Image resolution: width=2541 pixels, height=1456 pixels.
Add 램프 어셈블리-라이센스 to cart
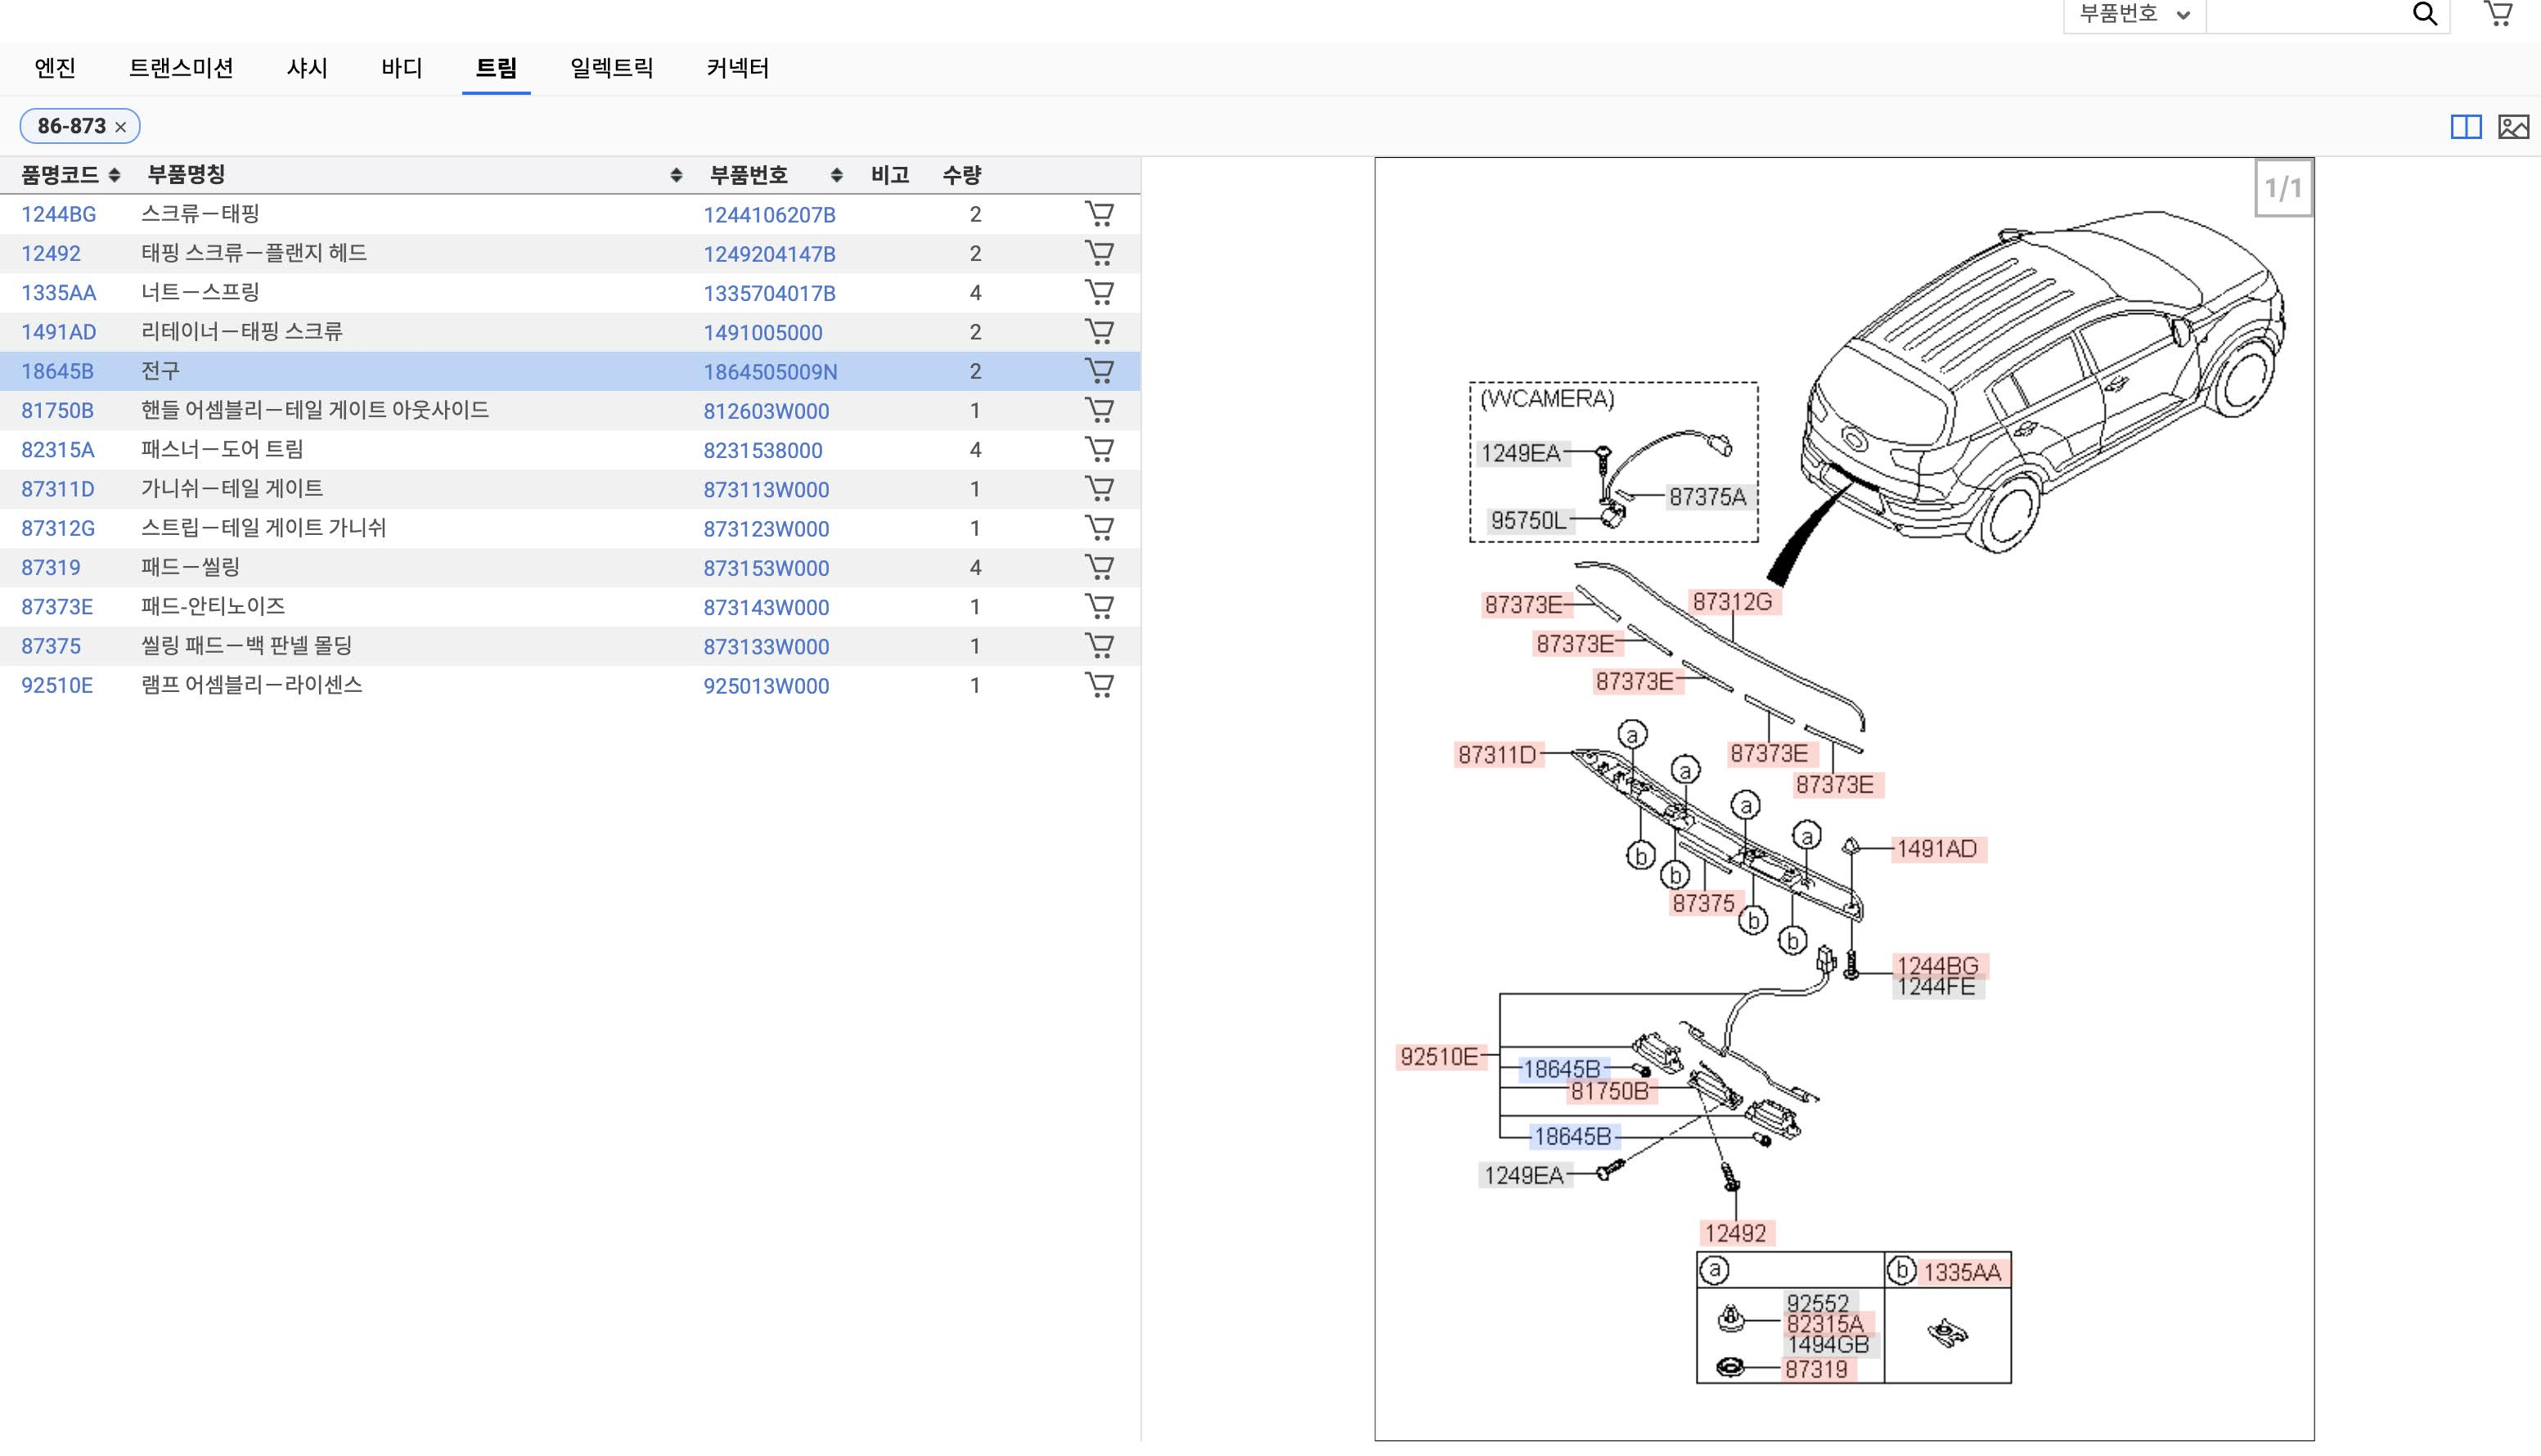click(x=1099, y=685)
